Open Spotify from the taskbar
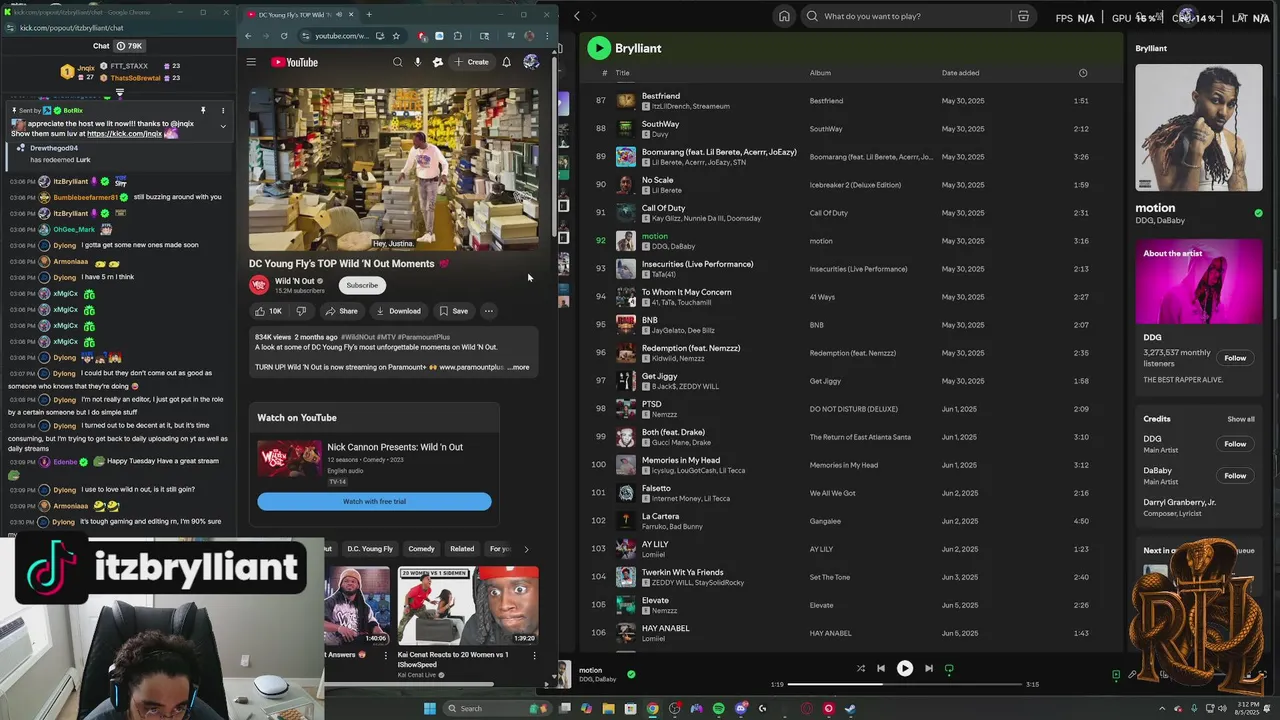1280x720 pixels. (718, 709)
